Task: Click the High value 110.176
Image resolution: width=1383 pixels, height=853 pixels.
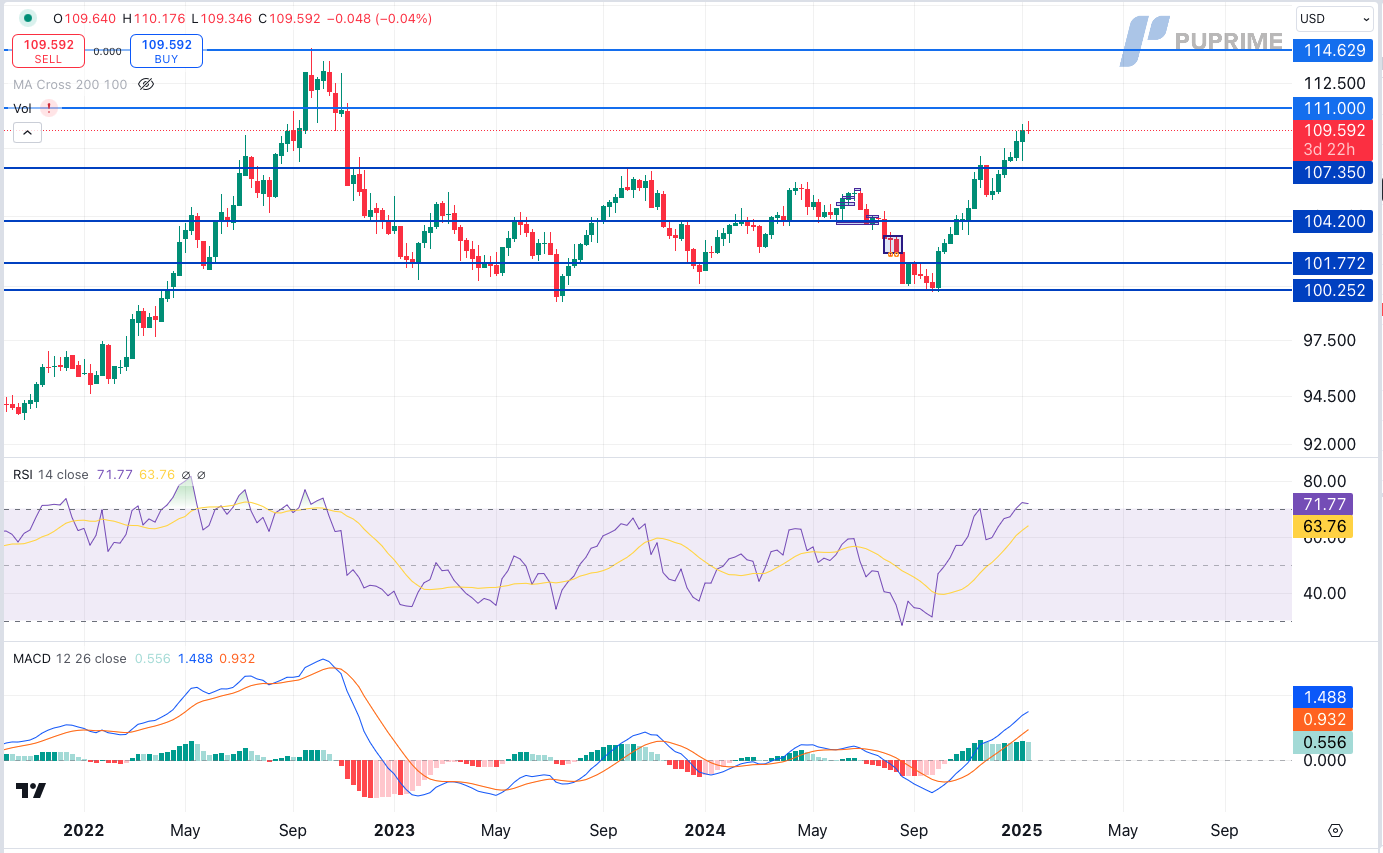Action: pos(160,18)
